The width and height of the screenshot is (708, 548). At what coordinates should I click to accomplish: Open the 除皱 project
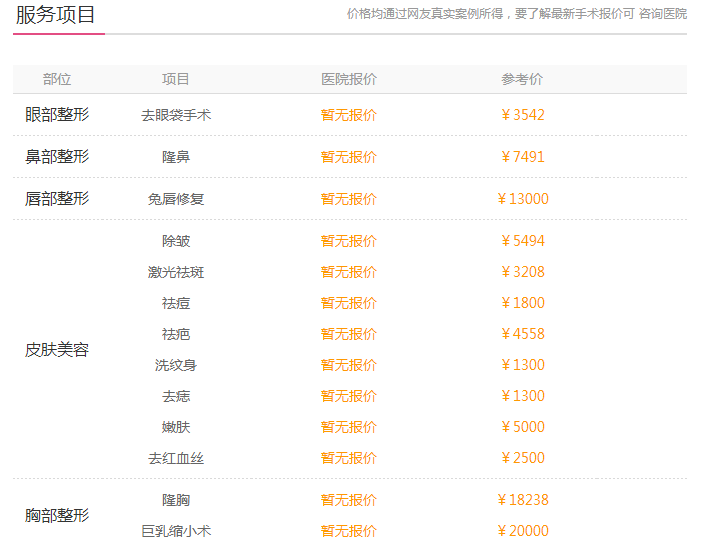[176, 241]
